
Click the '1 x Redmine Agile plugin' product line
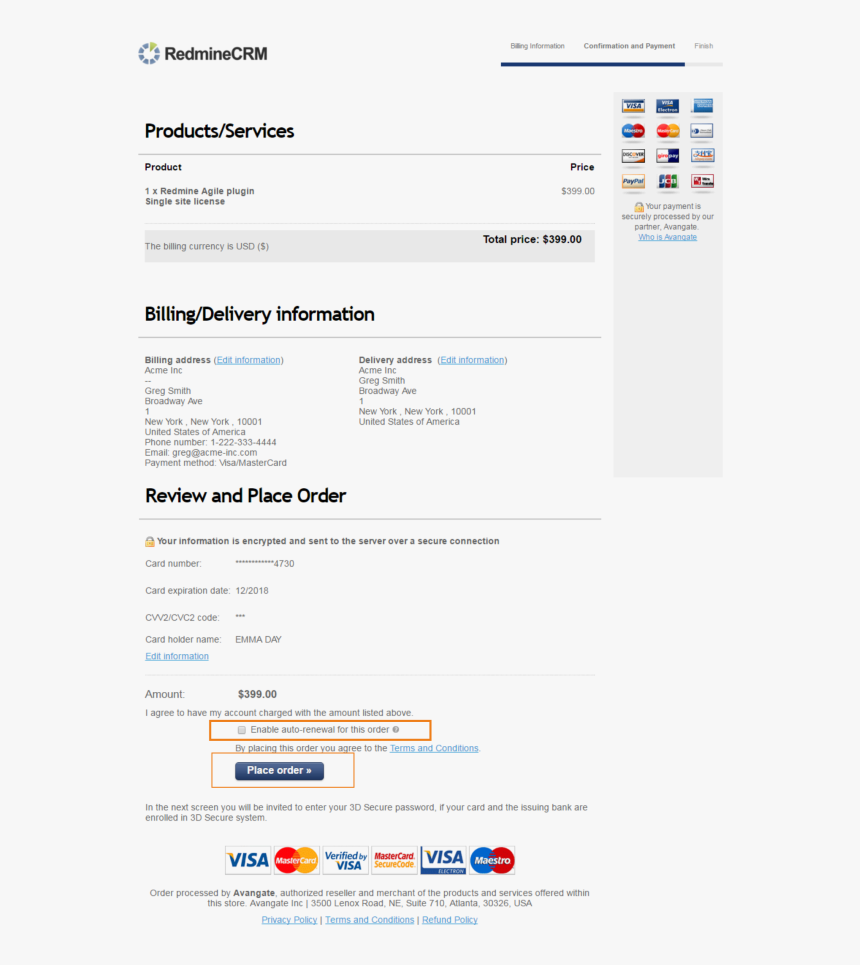pyautogui.click(x=199, y=191)
